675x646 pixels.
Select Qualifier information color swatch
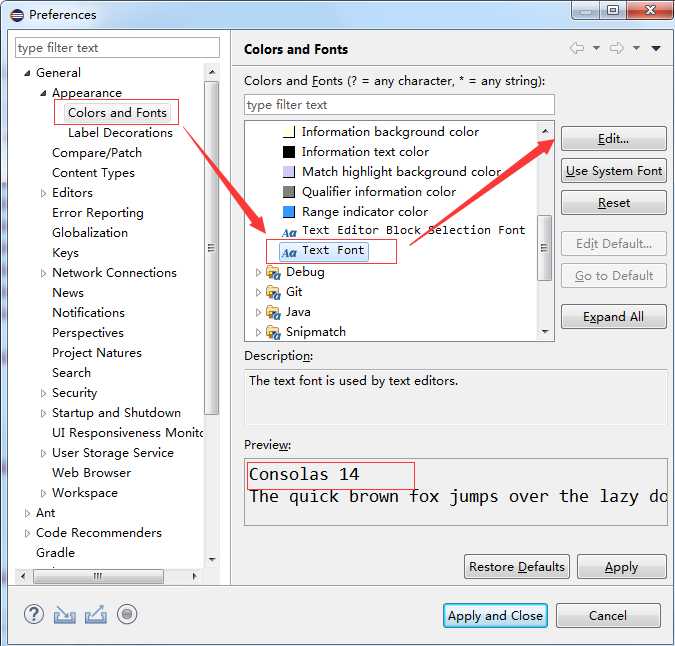(289, 192)
